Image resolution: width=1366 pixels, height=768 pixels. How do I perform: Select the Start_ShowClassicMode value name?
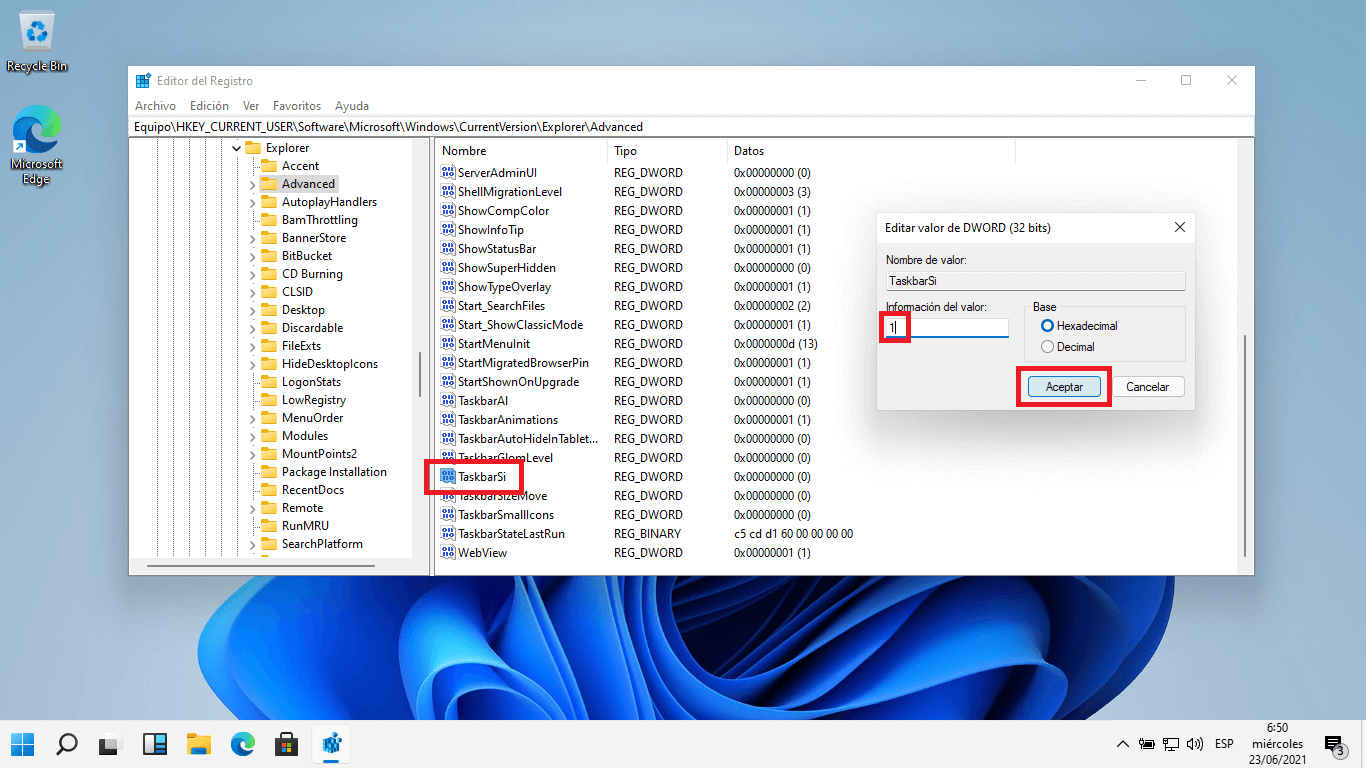click(520, 325)
